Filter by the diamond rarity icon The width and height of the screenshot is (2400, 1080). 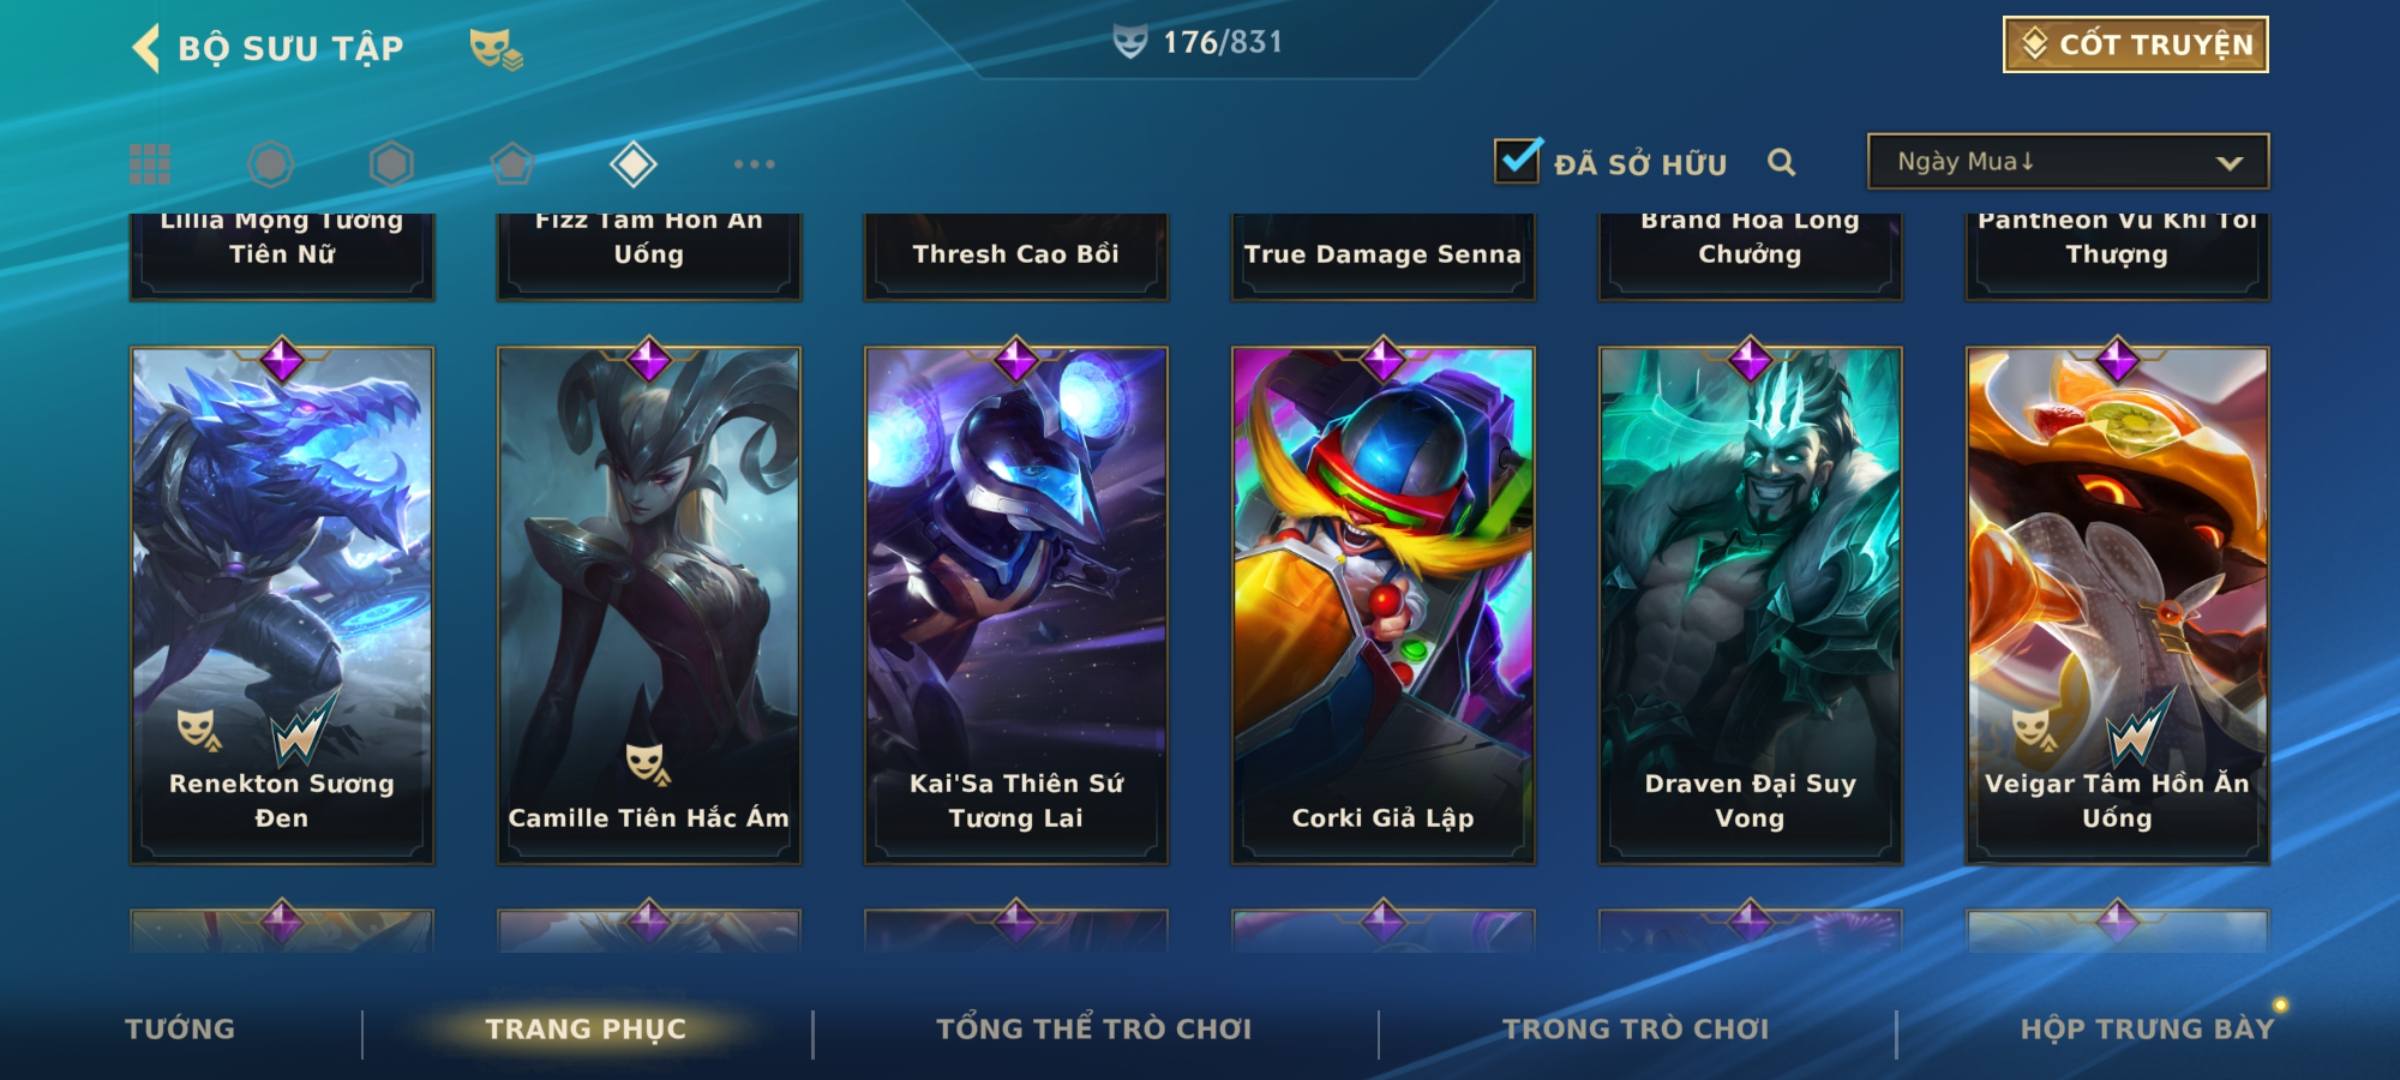633,164
